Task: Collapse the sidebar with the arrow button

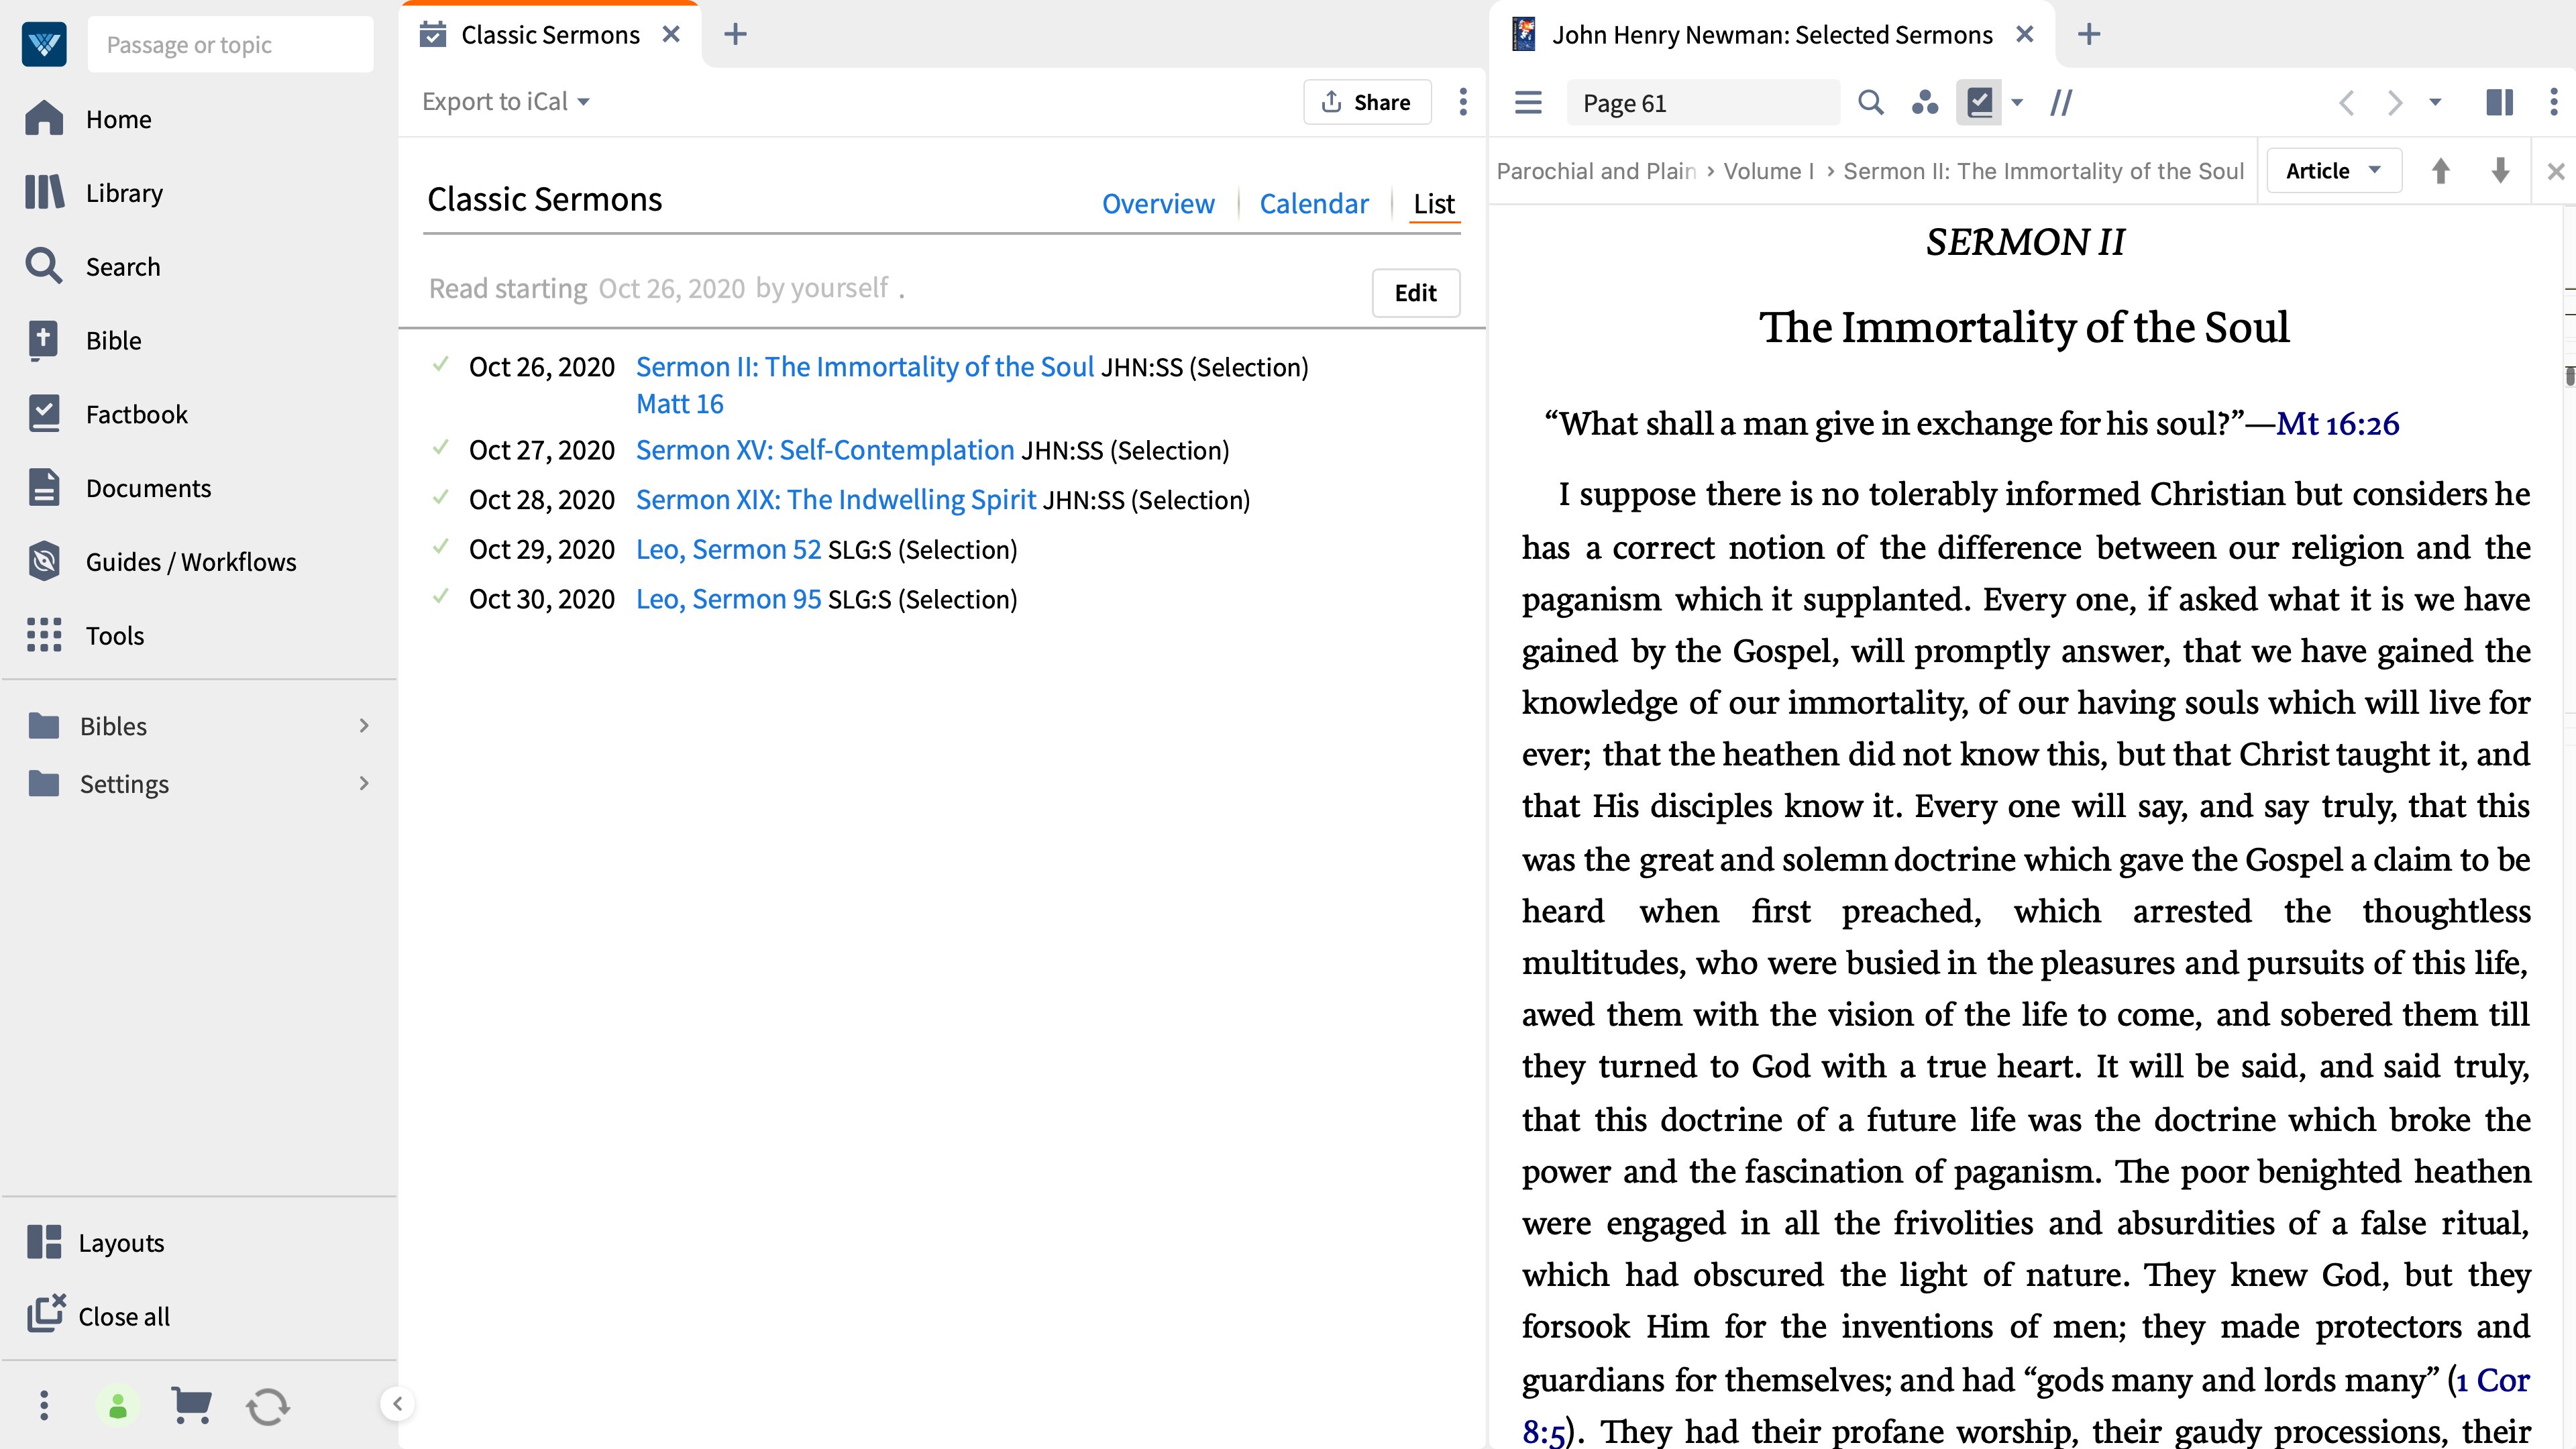Action: (x=397, y=1403)
